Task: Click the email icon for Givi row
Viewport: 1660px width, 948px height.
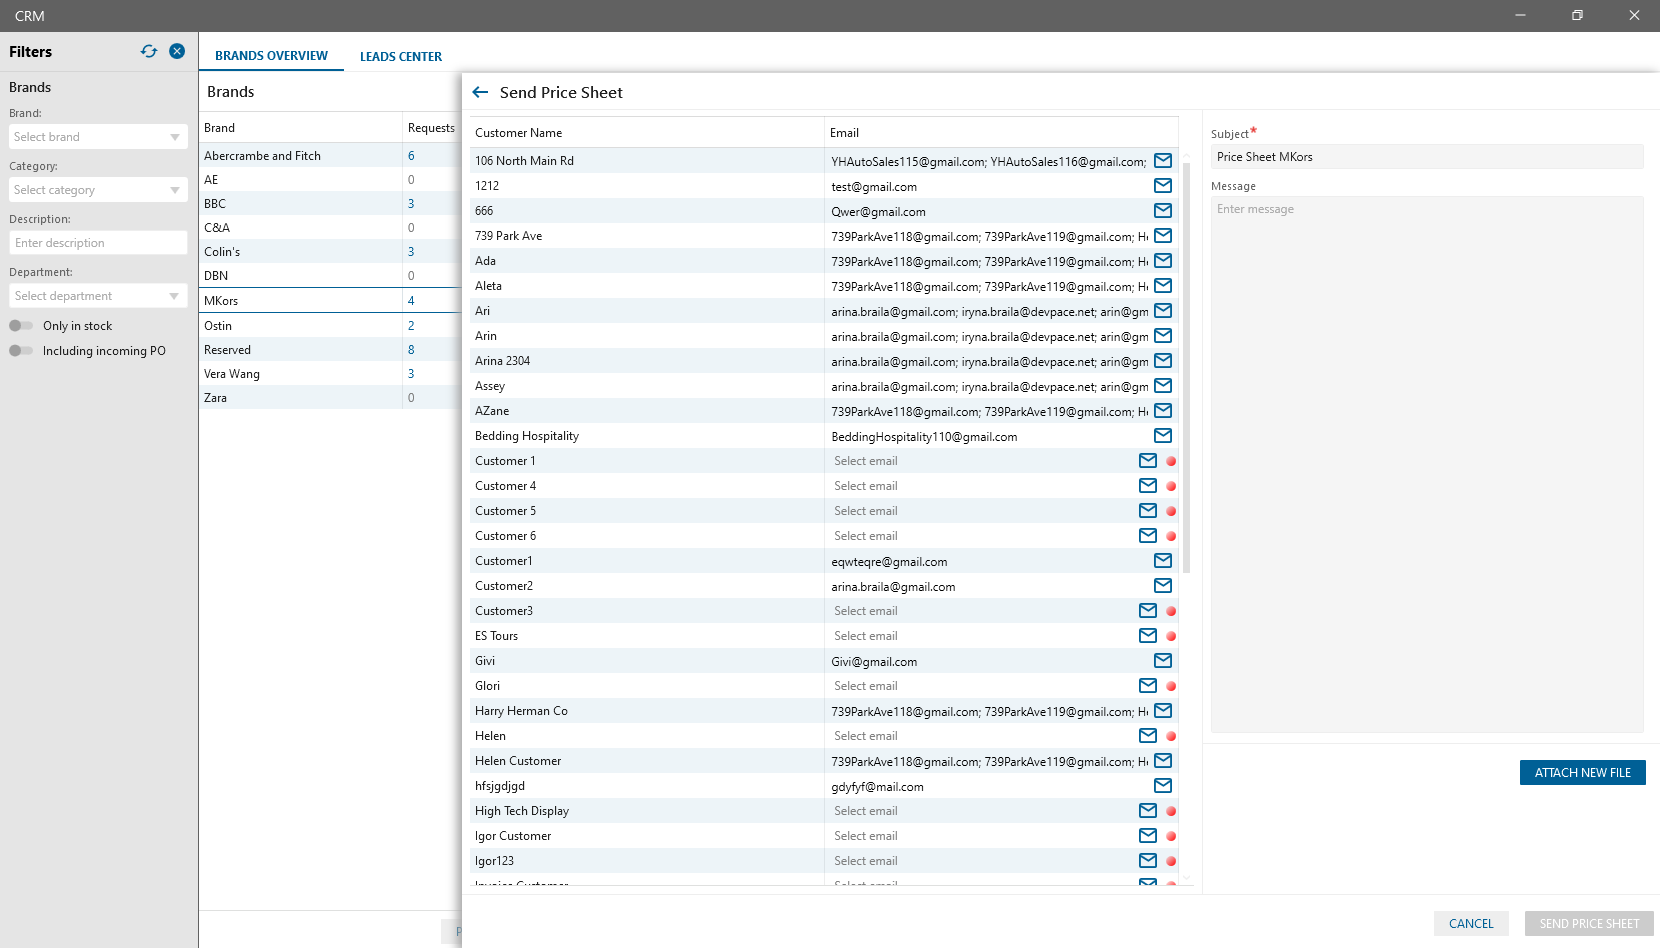Action: point(1163,661)
